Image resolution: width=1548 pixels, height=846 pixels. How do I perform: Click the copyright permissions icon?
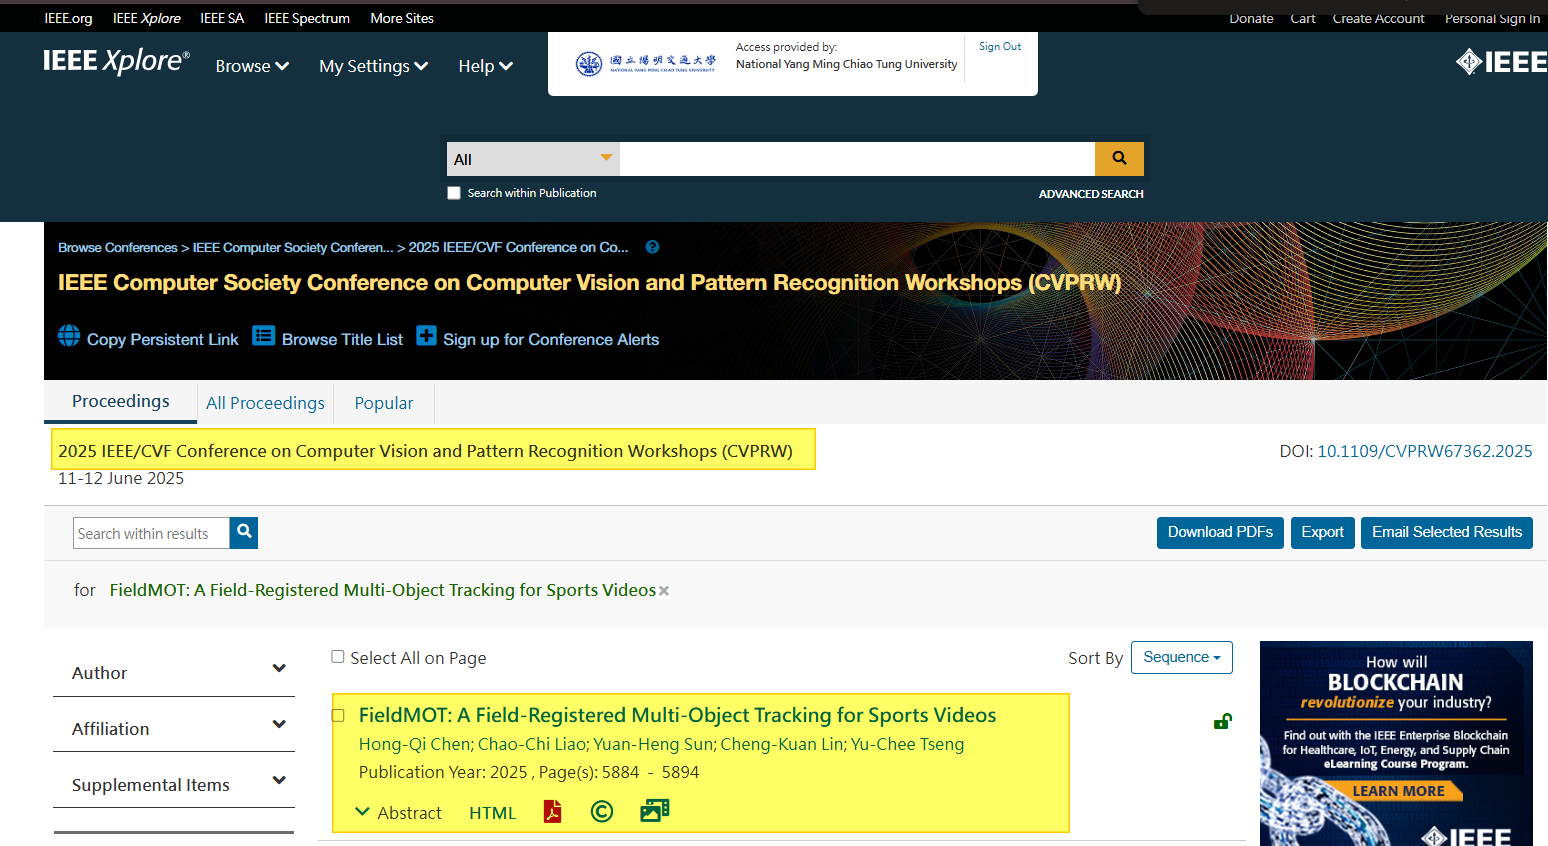601,812
